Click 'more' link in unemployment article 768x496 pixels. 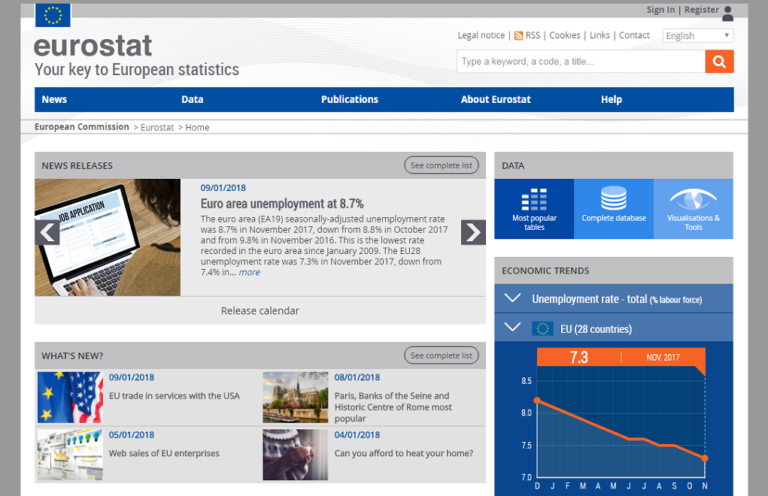pyautogui.click(x=249, y=272)
